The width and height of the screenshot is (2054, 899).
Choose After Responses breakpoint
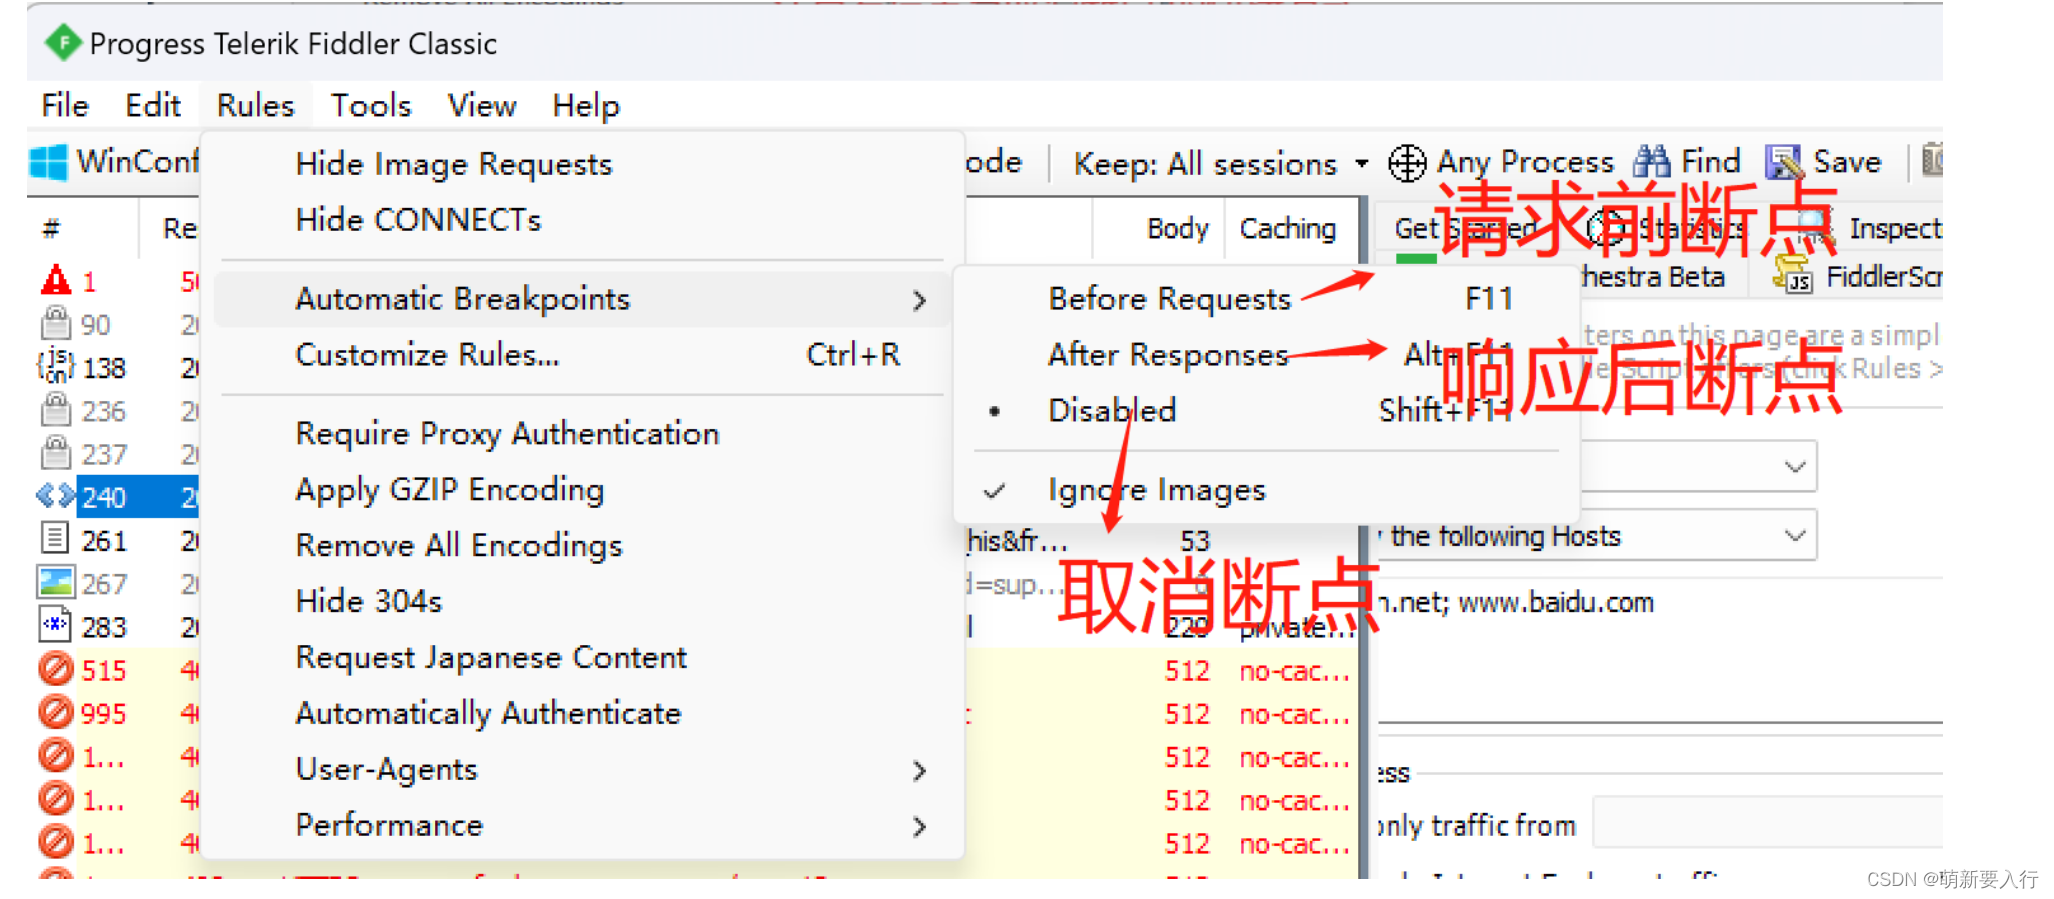tap(1168, 355)
